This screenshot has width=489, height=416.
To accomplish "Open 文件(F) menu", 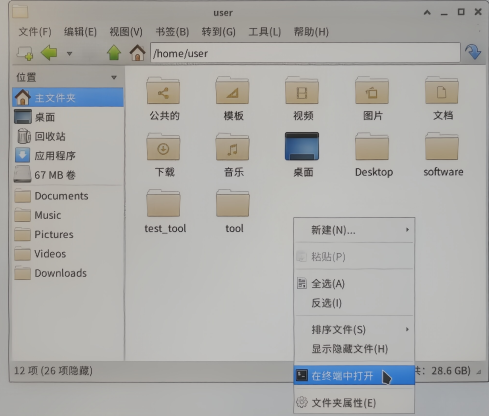I will 35,32.
